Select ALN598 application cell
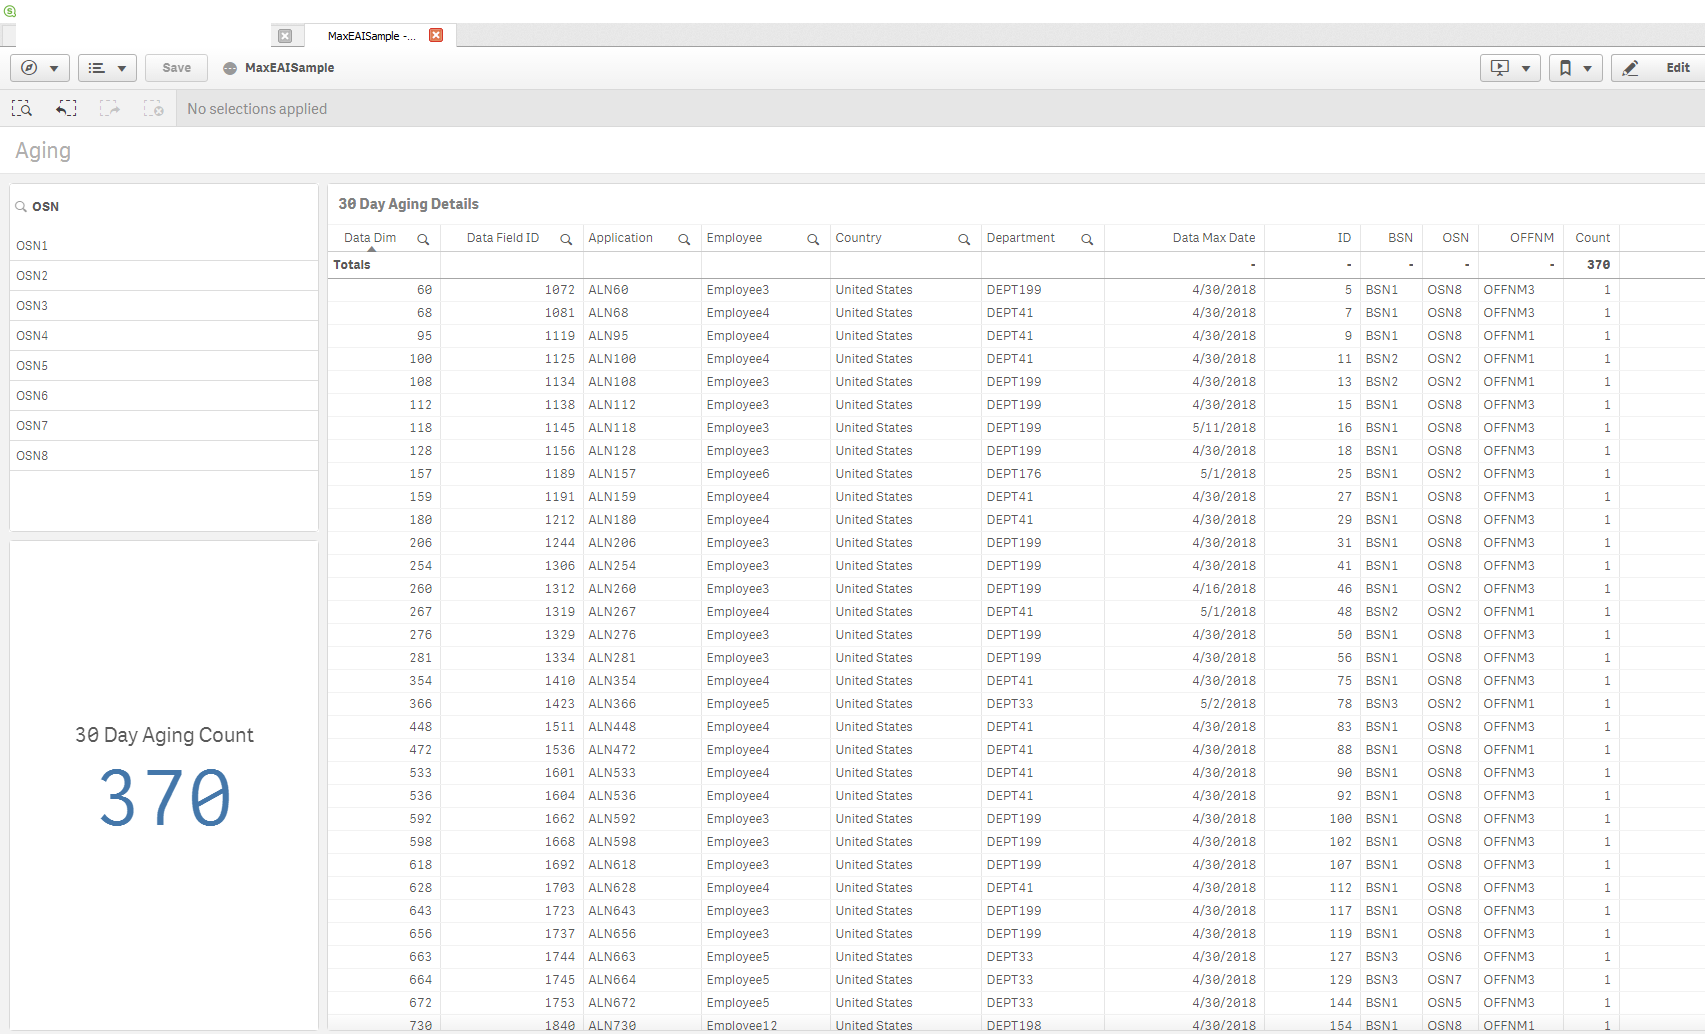This screenshot has height=1034, width=1705. tap(642, 842)
